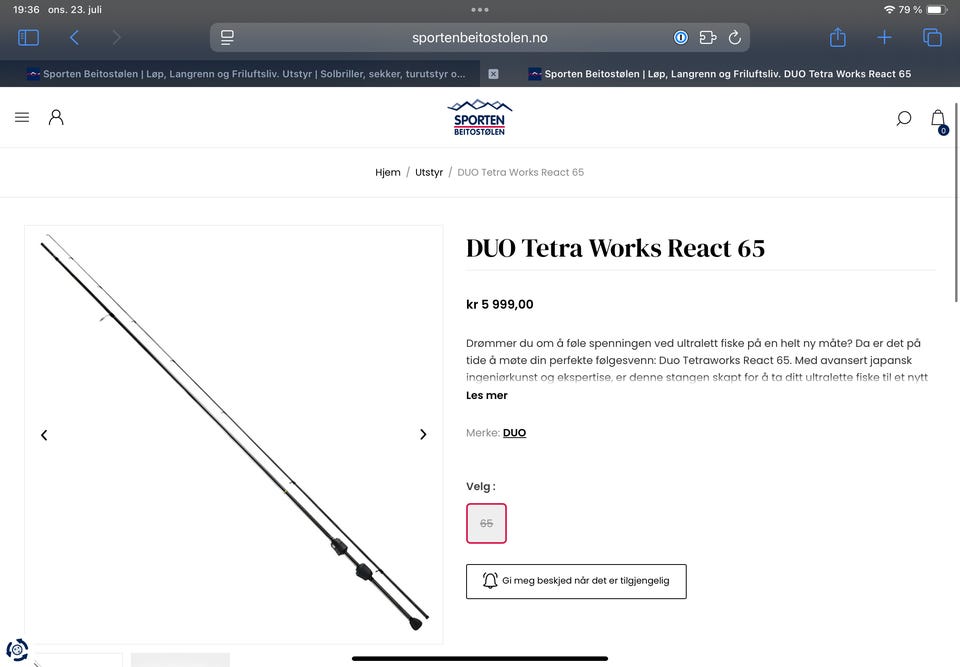The height and width of the screenshot is (667, 960).
Task: Click the Velg label
Action: click(481, 486)
